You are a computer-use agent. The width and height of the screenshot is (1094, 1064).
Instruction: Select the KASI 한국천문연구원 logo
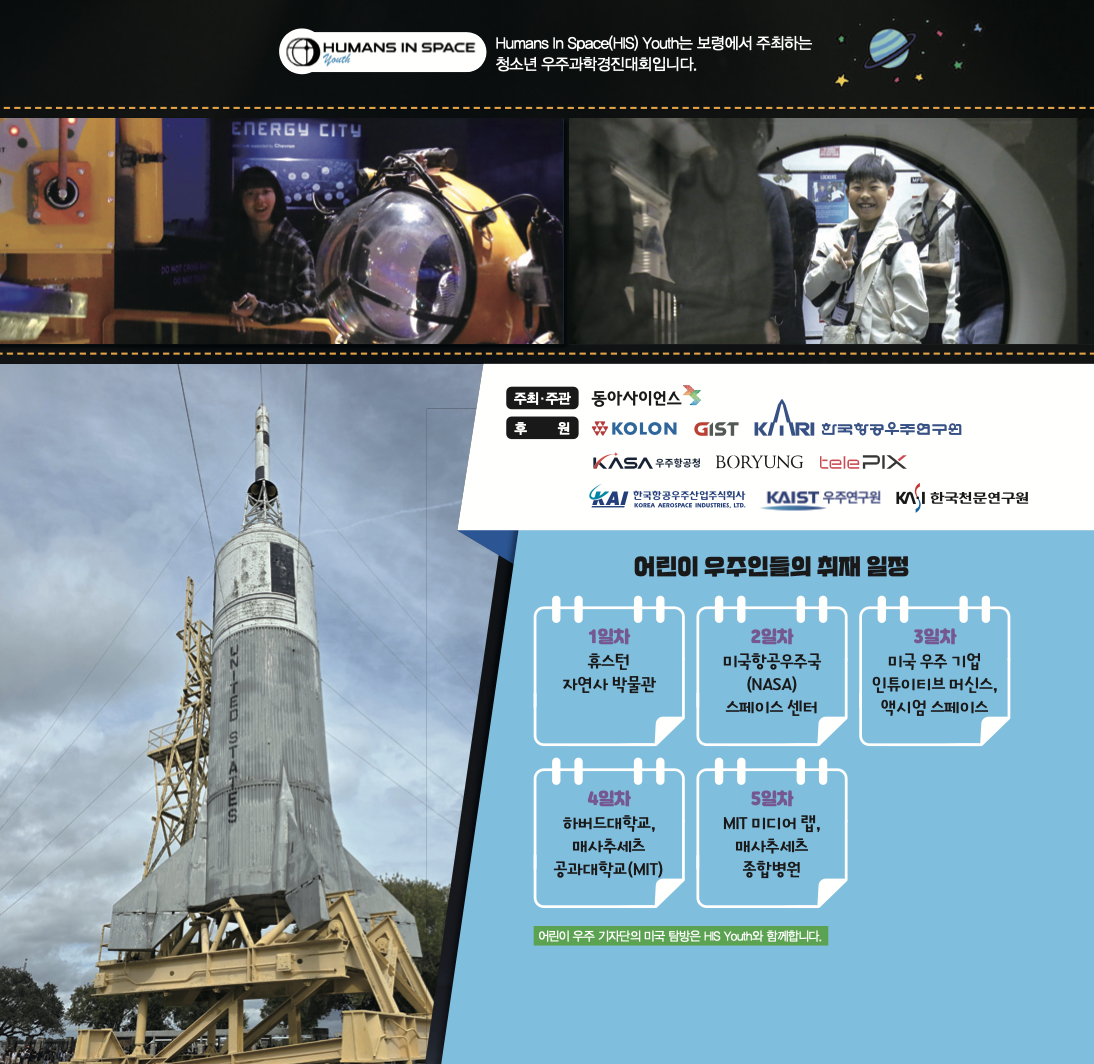[x=961, y=497]
